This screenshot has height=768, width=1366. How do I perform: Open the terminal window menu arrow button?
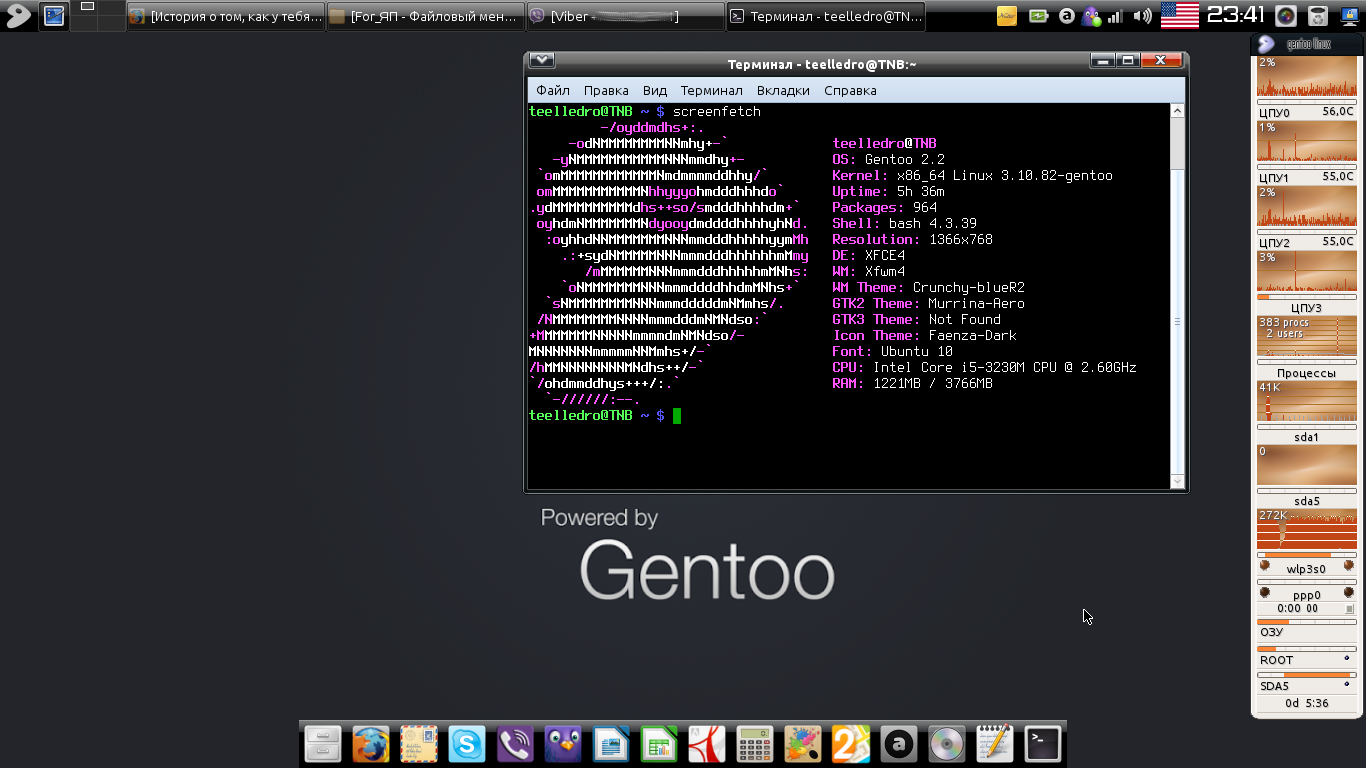tap(541, 61)
